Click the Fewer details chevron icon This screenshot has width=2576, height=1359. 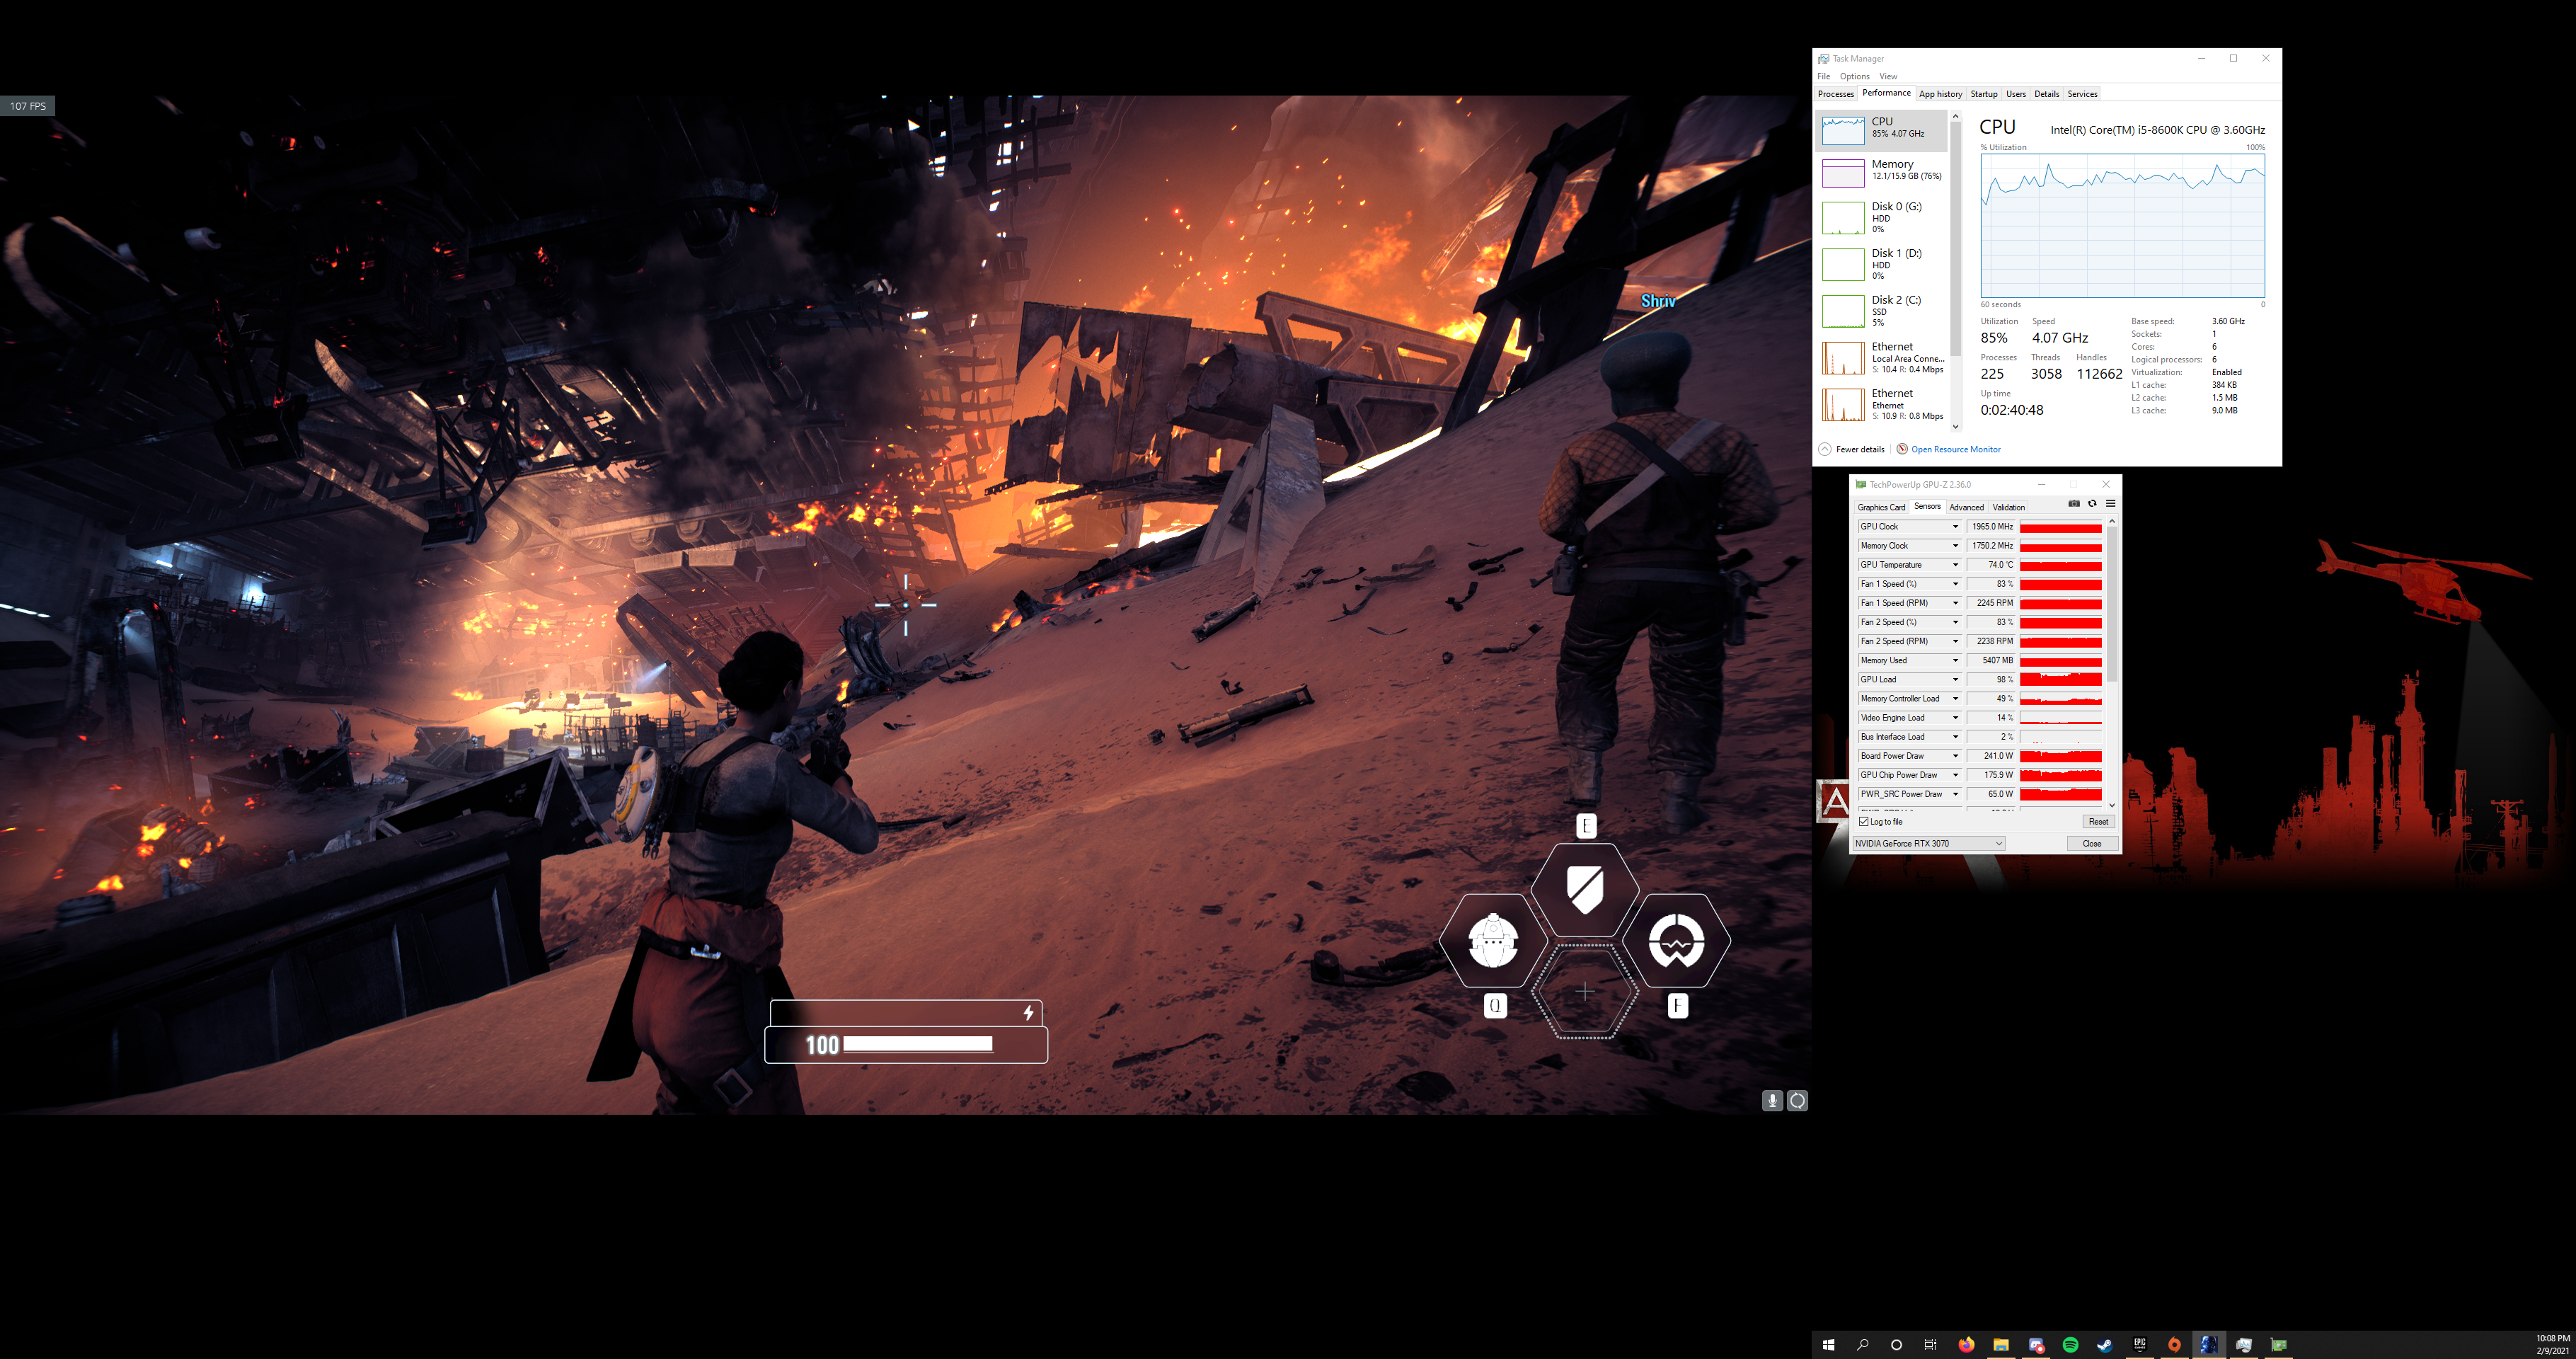click(x=1825, y=449)
